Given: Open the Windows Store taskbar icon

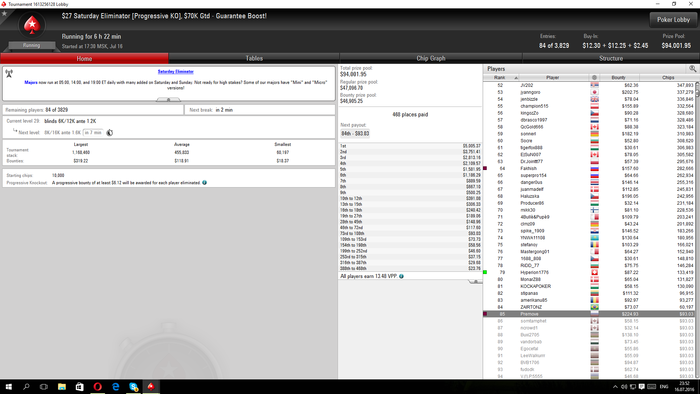Looking at the screenshot, I should tap(79, 387).
